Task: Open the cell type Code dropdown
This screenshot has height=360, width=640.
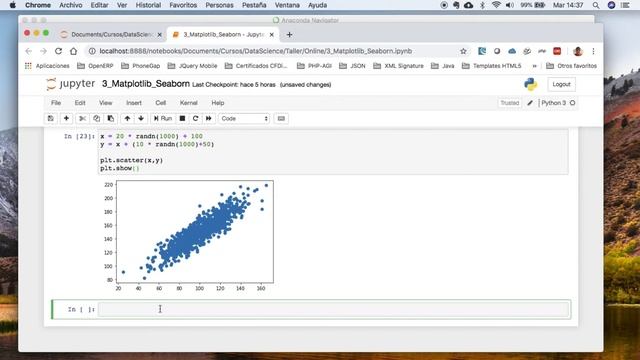Action: pos(244,118)
